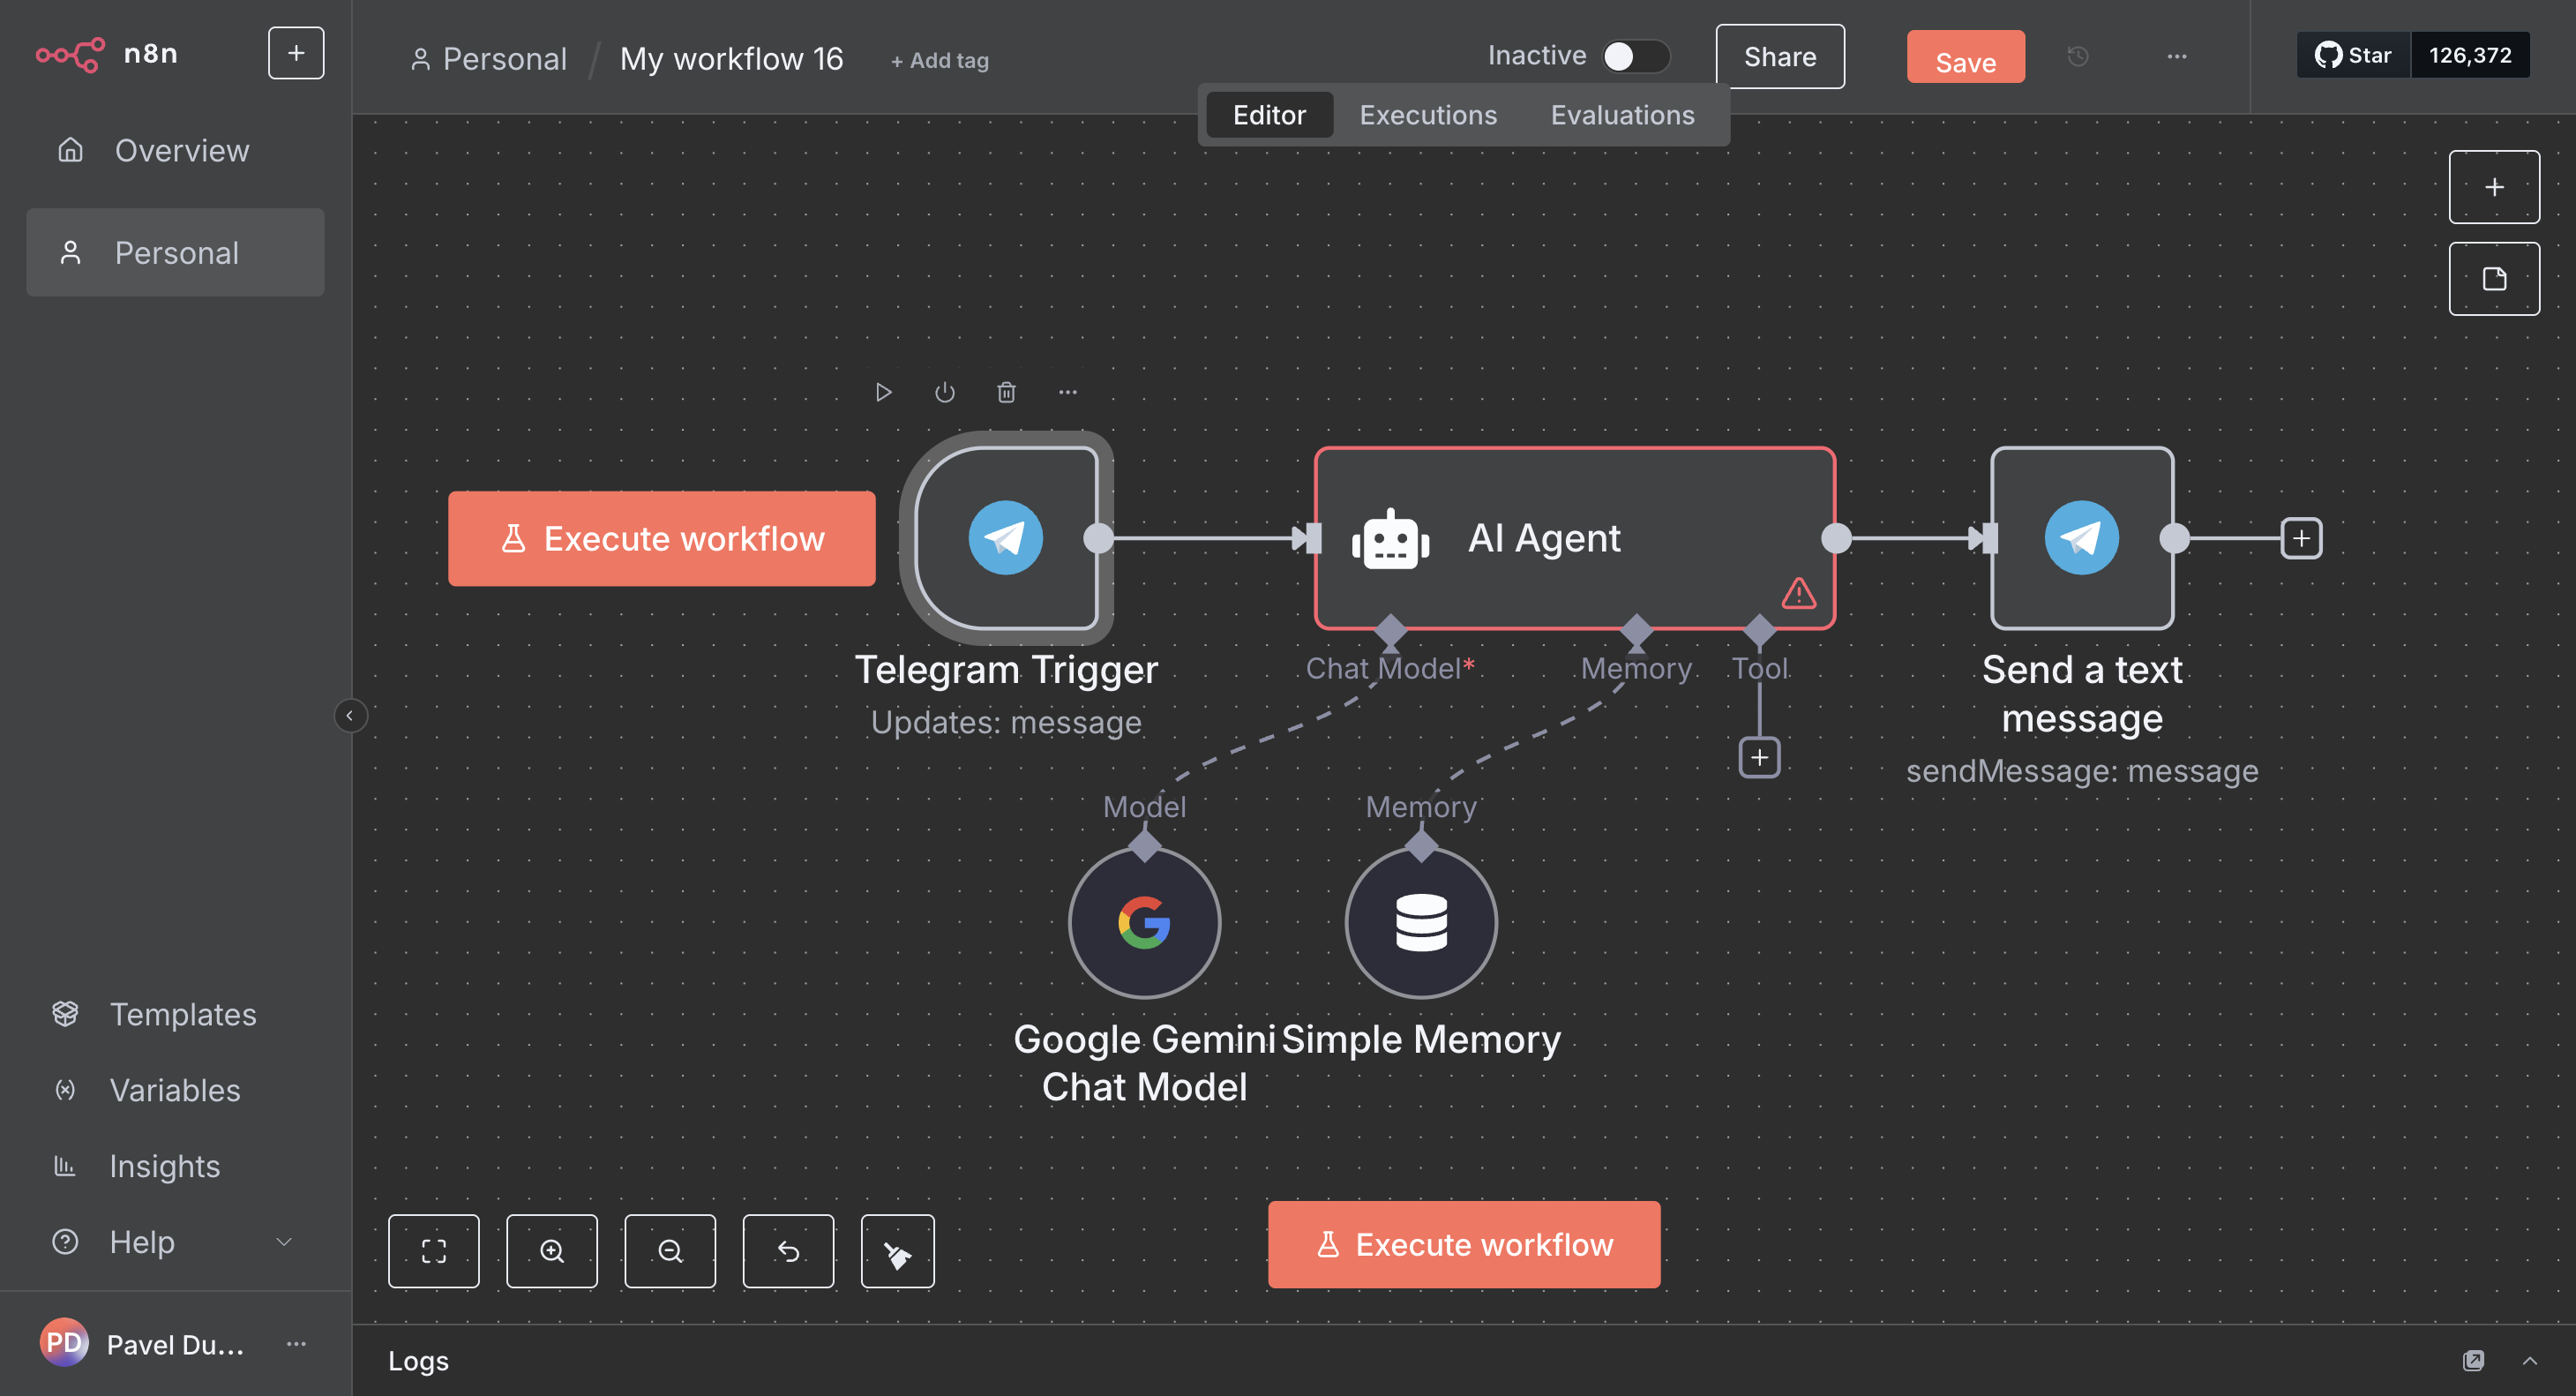Click the zoom to fit canvas icon
The width and height of the screenshot is (2576, 1396).
(433, 1251)
